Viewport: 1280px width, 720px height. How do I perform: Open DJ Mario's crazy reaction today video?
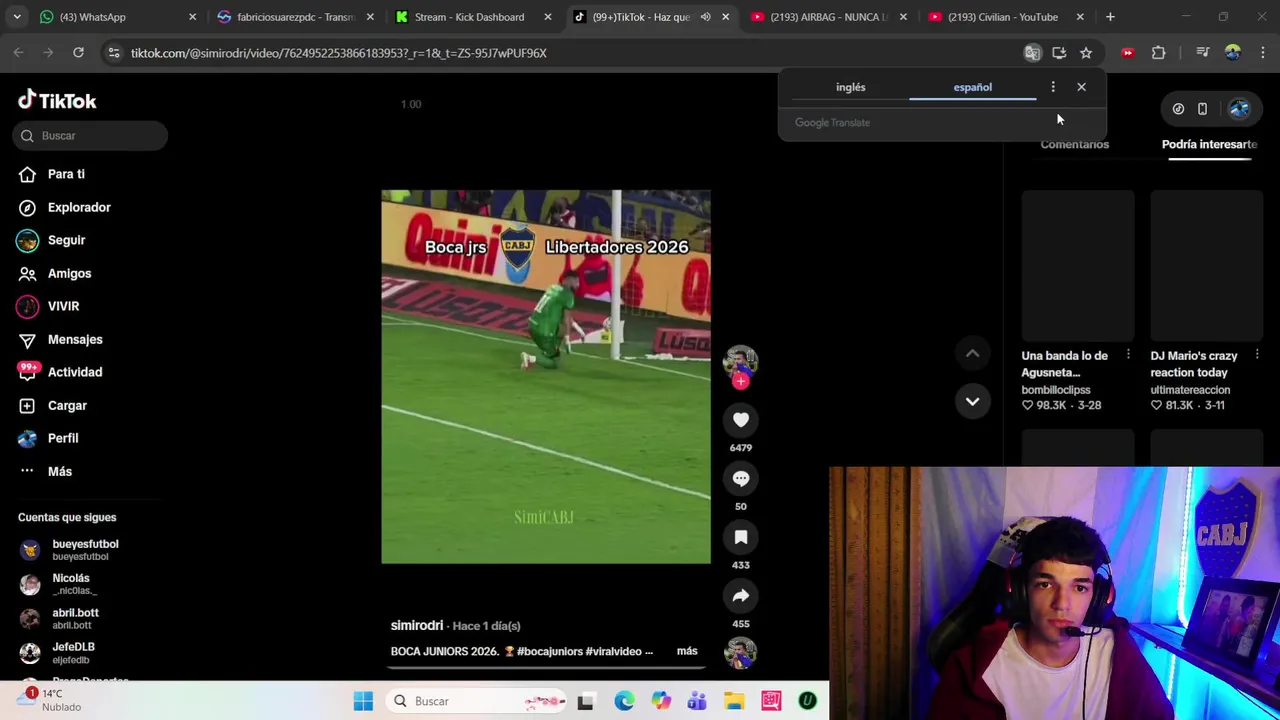point(1207,265)
